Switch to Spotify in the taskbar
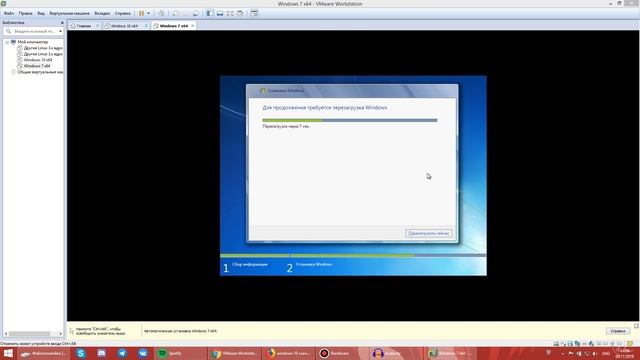Screen dimensions: 640x360 tap(180, 353)
